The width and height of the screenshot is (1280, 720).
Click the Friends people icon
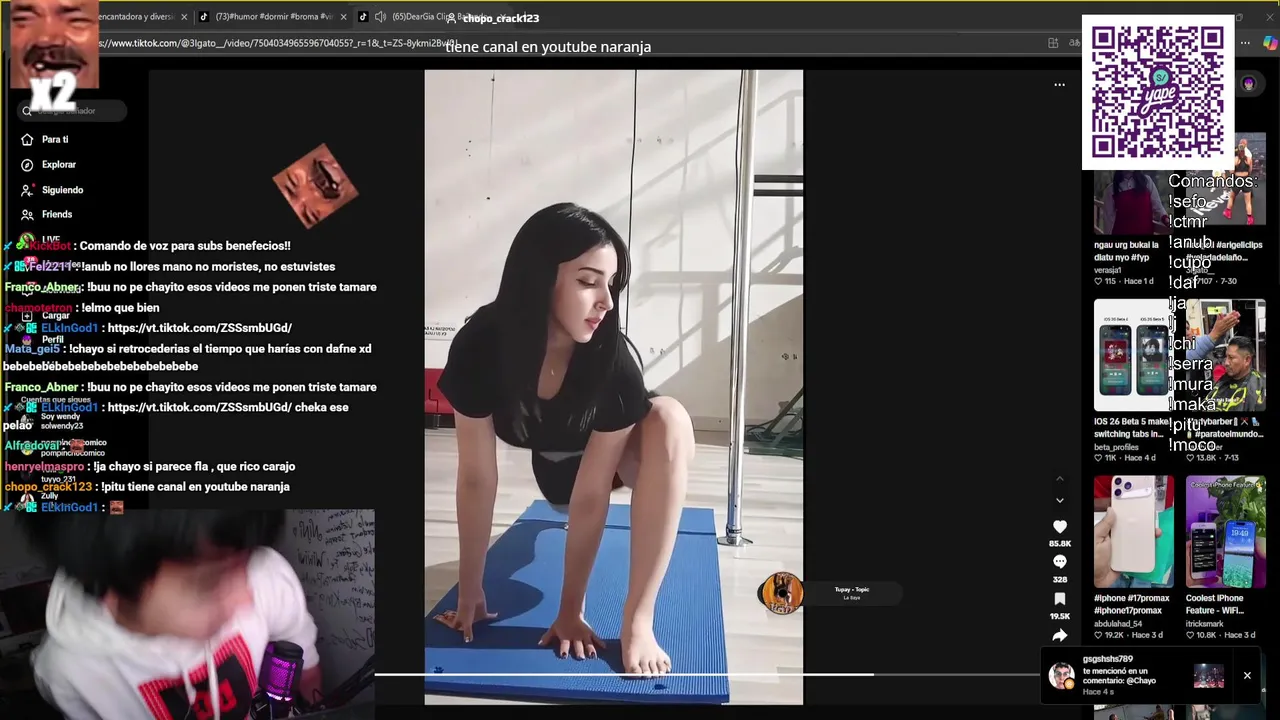(27, 214)
